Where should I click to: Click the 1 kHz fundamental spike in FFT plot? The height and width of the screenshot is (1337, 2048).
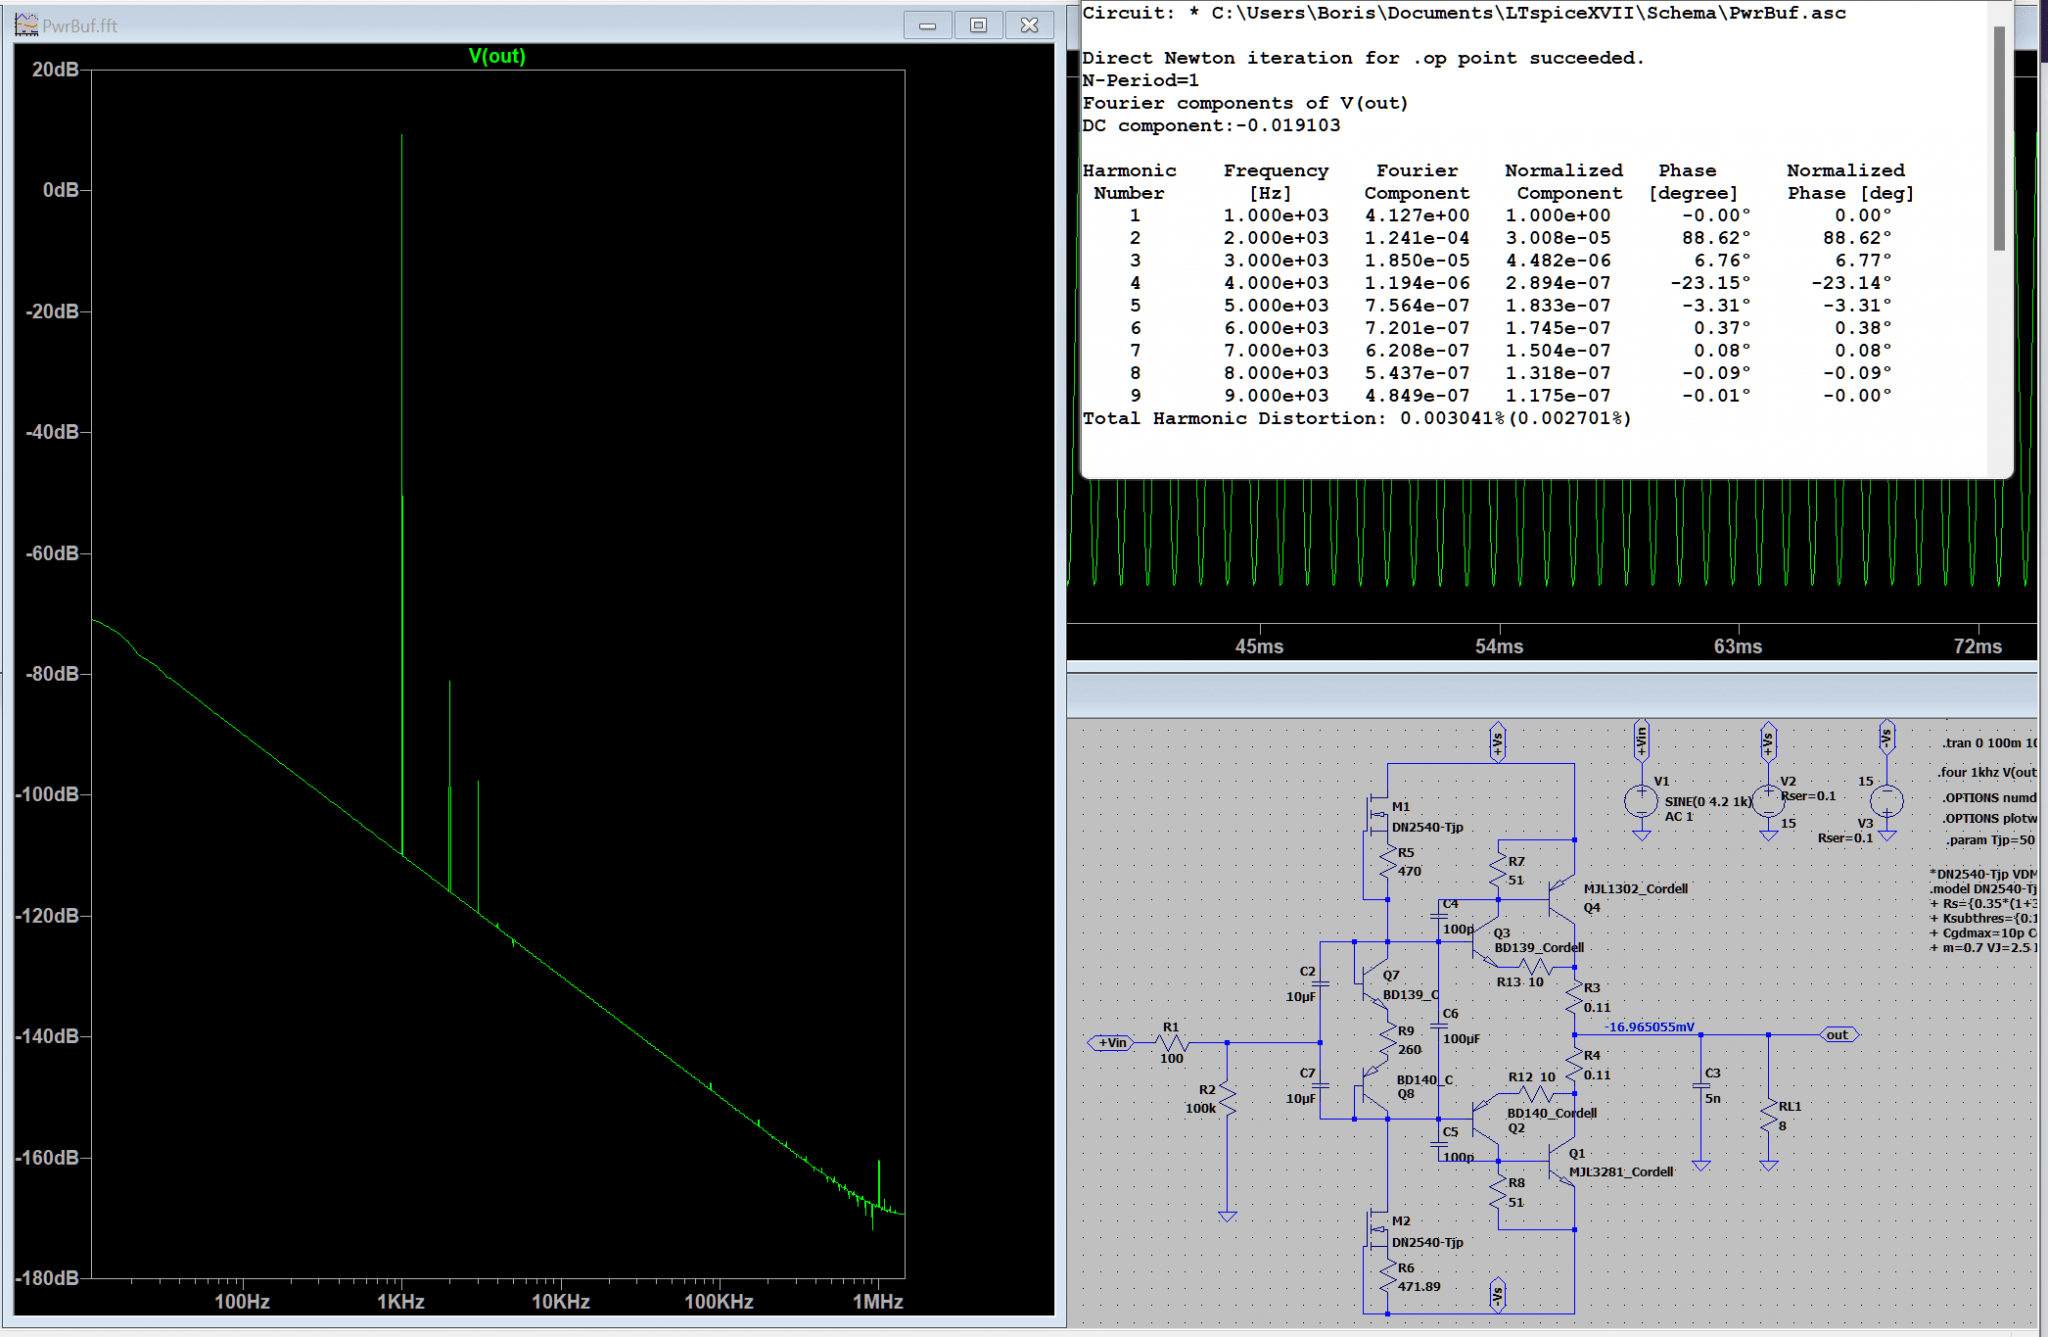[402, 494]
